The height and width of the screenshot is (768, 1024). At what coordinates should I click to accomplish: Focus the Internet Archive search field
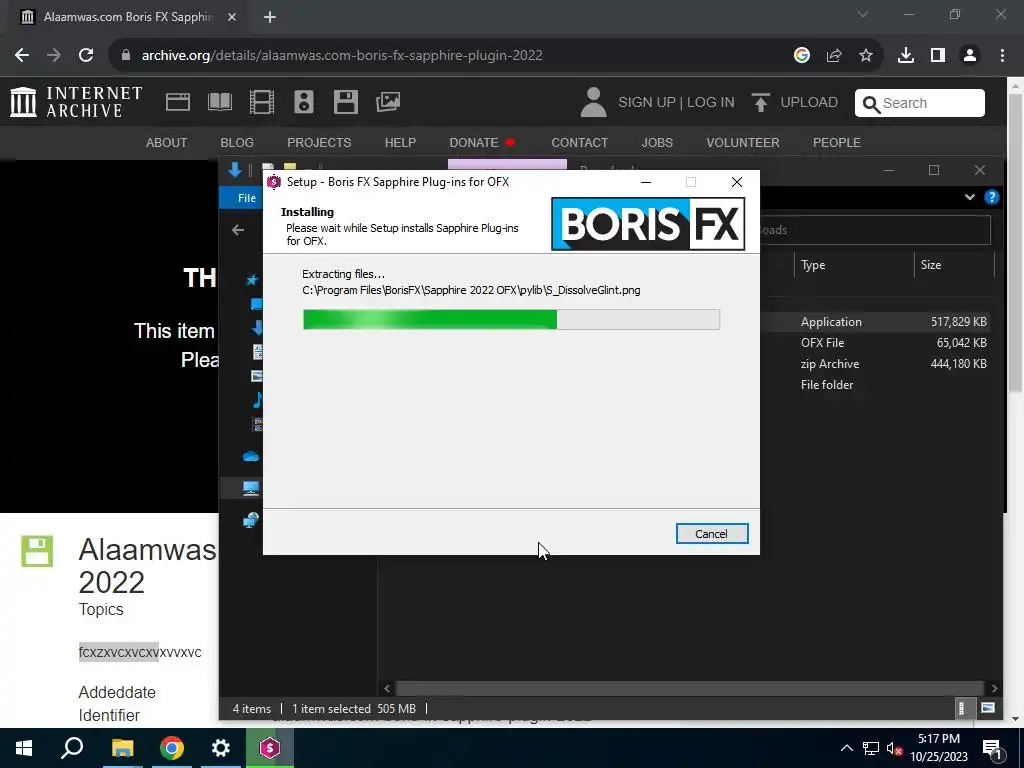pyautogui.click(x=920, y=103)
